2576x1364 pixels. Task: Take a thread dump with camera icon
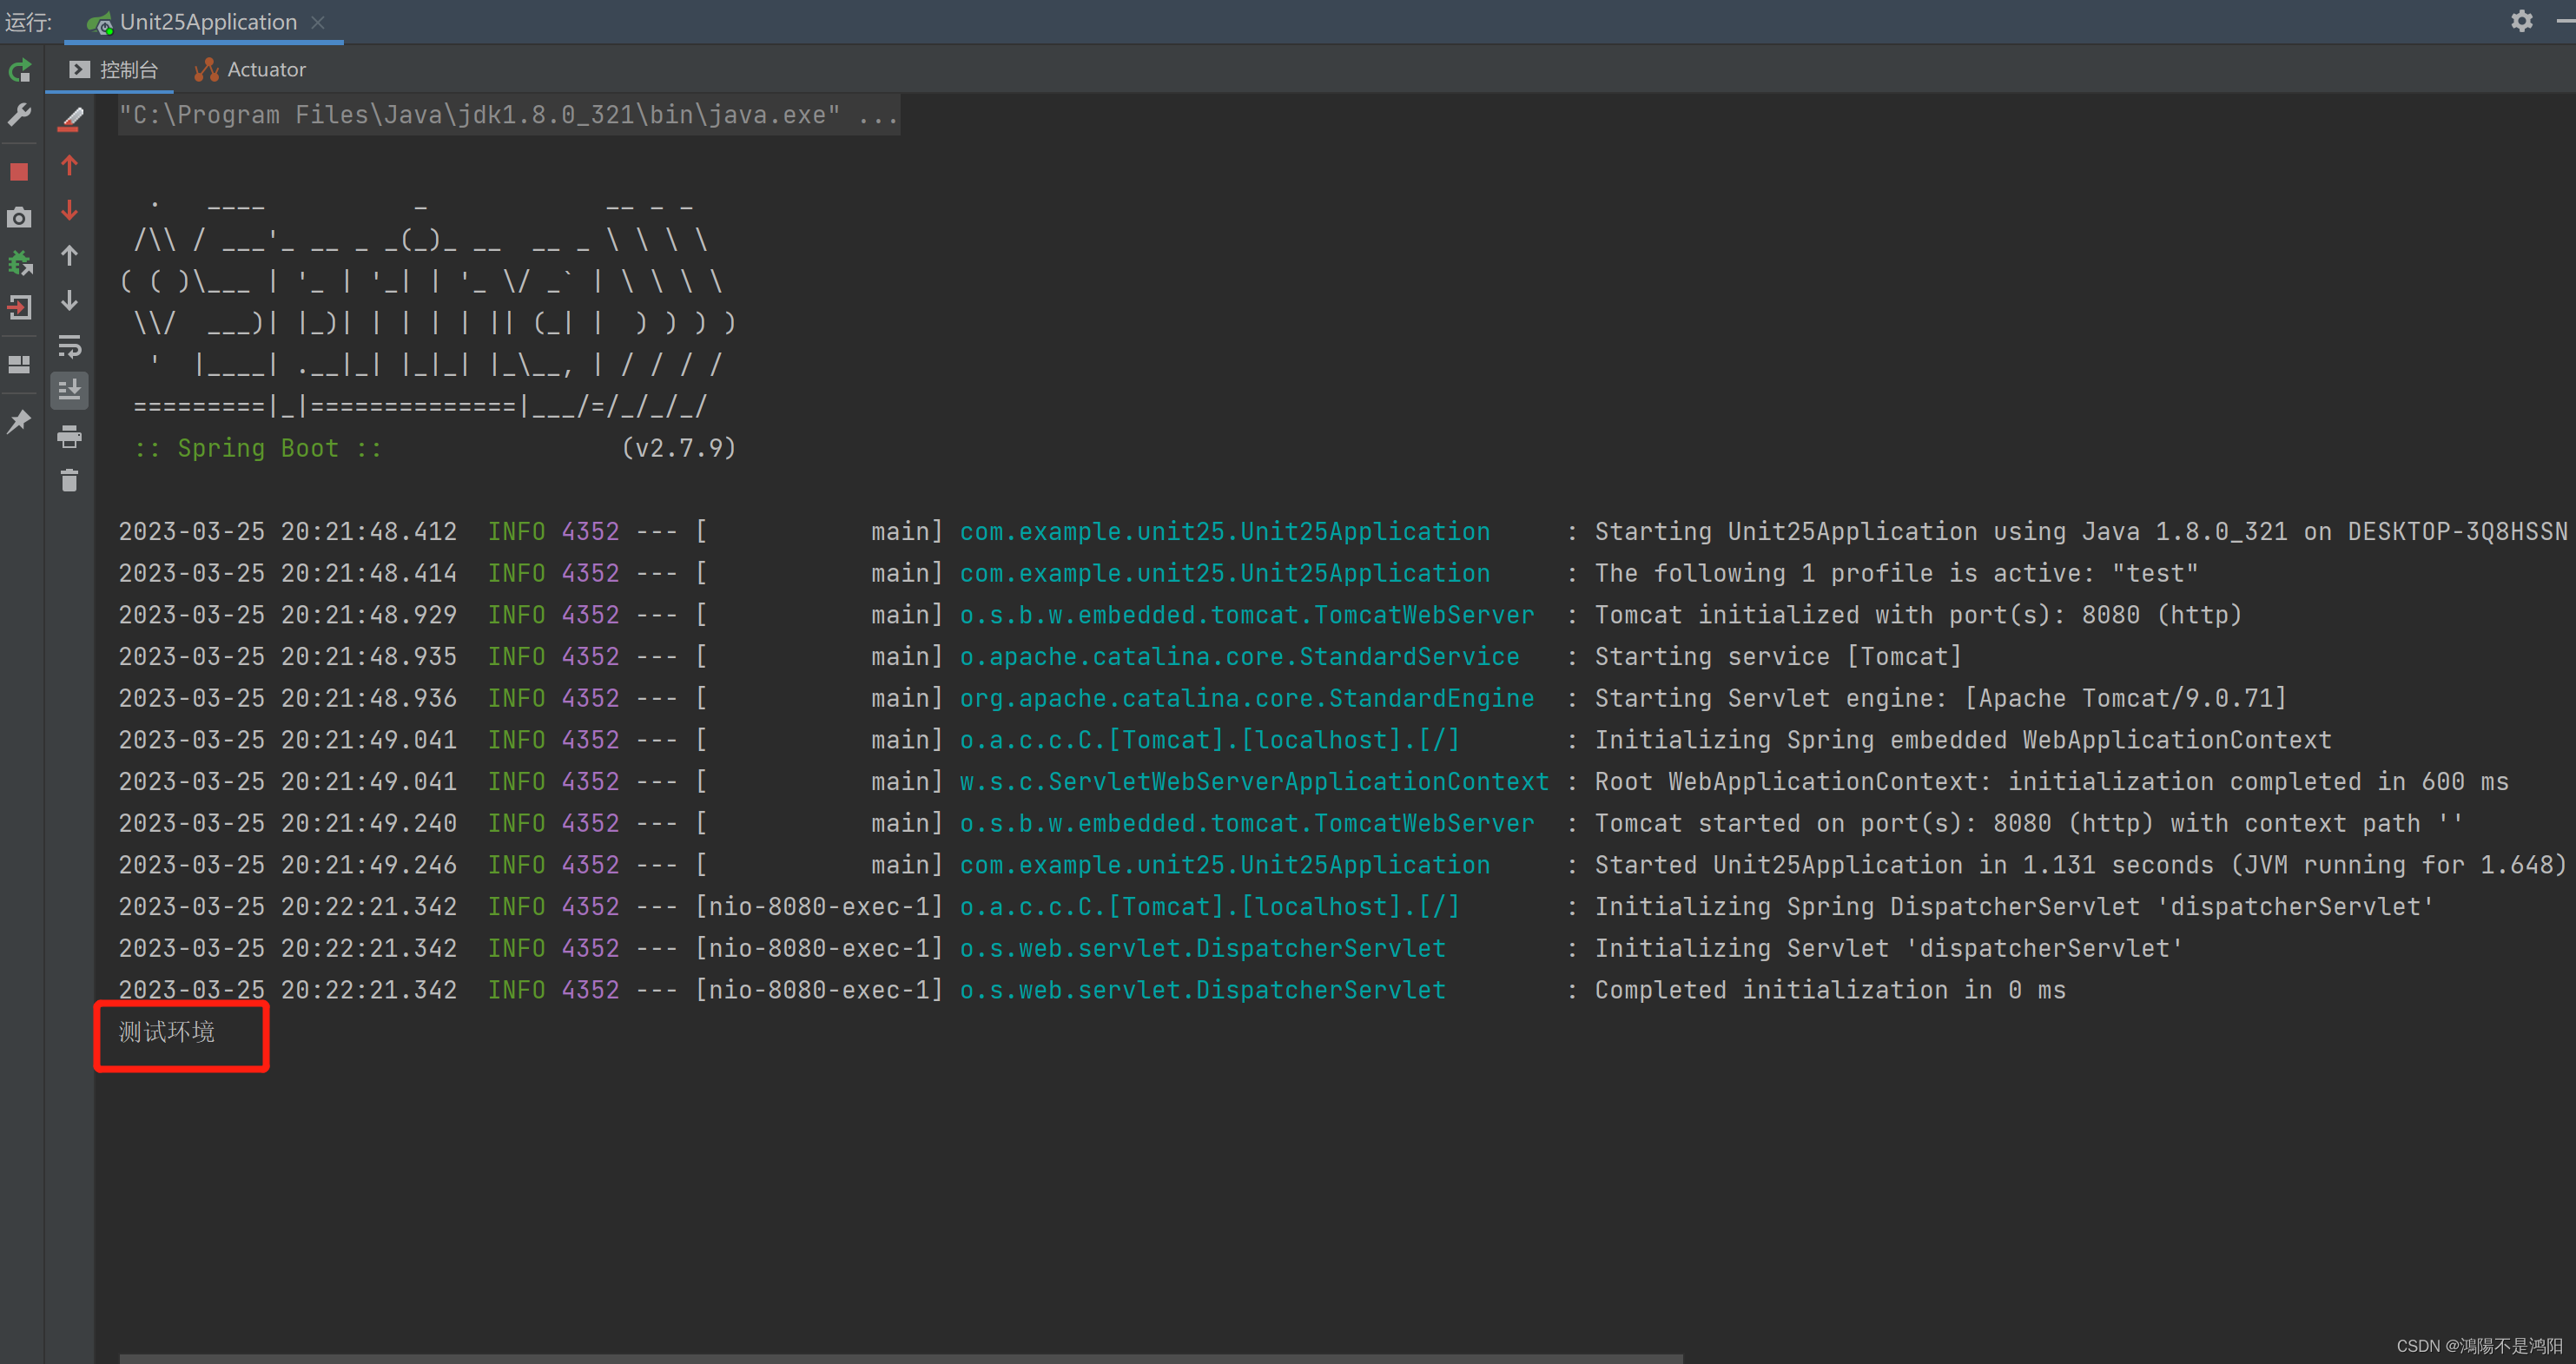point(19,217)
